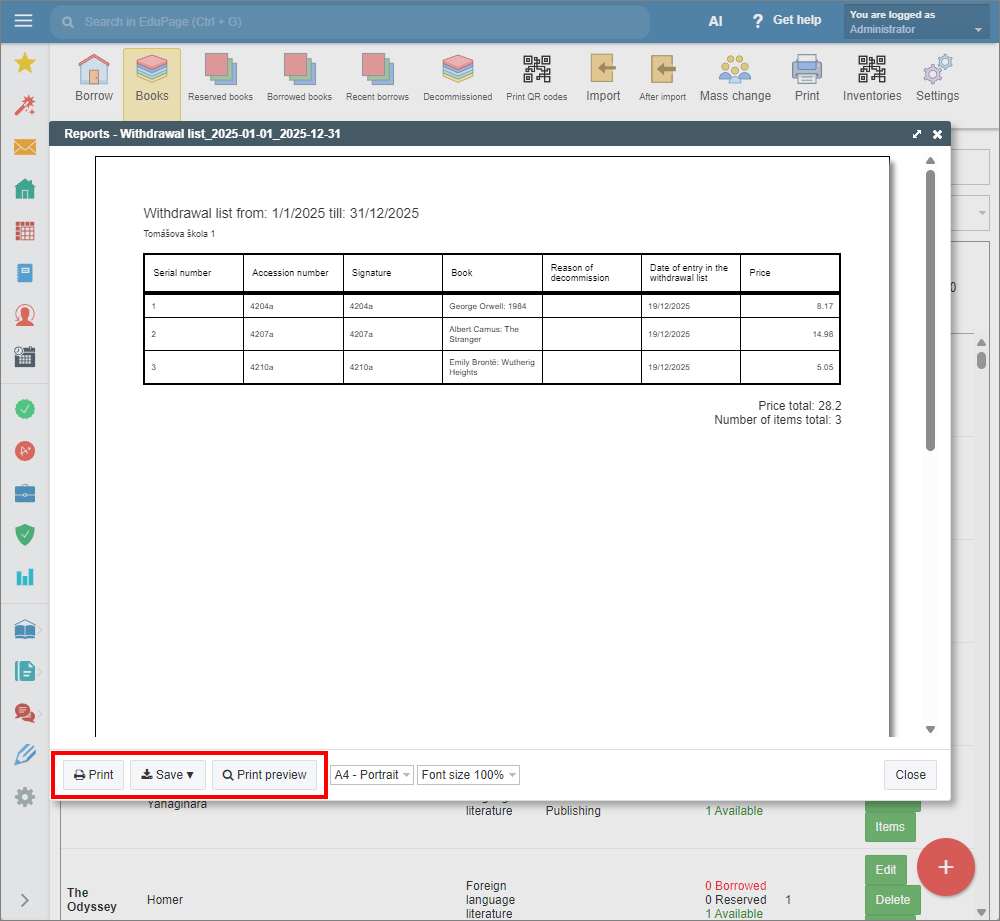The image size is (1000, 921).
Task: Click the Print preview button
Action: (264, 775)
